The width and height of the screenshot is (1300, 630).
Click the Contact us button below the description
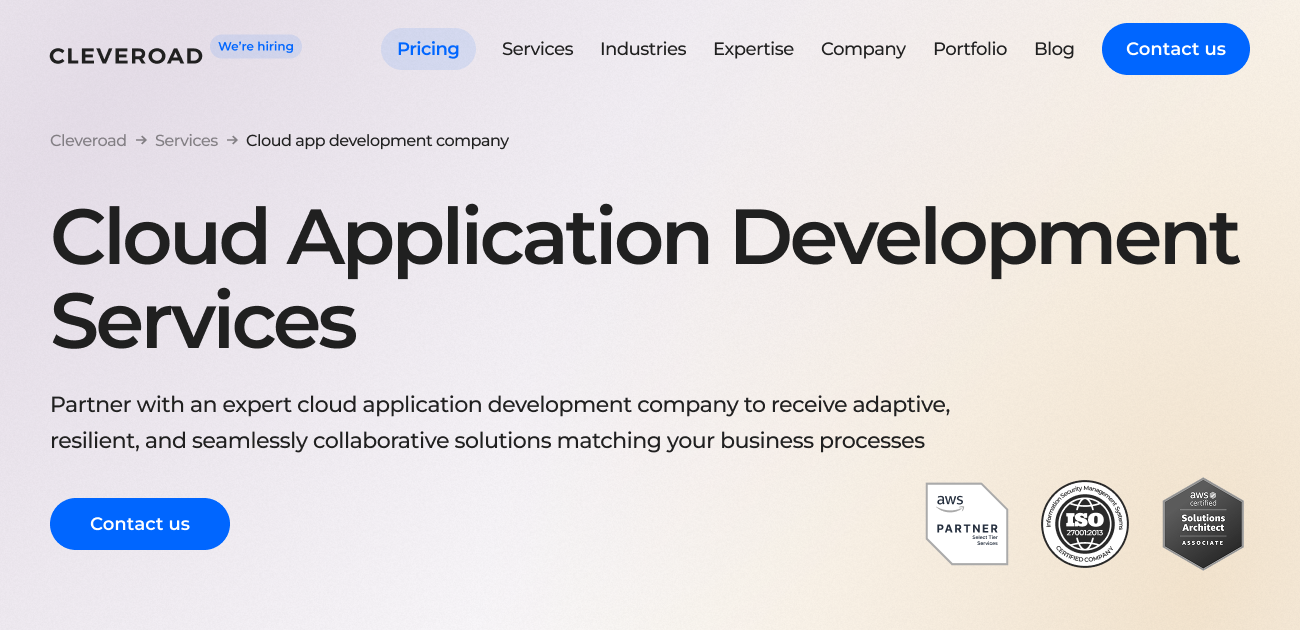click(x=140, y=523)
